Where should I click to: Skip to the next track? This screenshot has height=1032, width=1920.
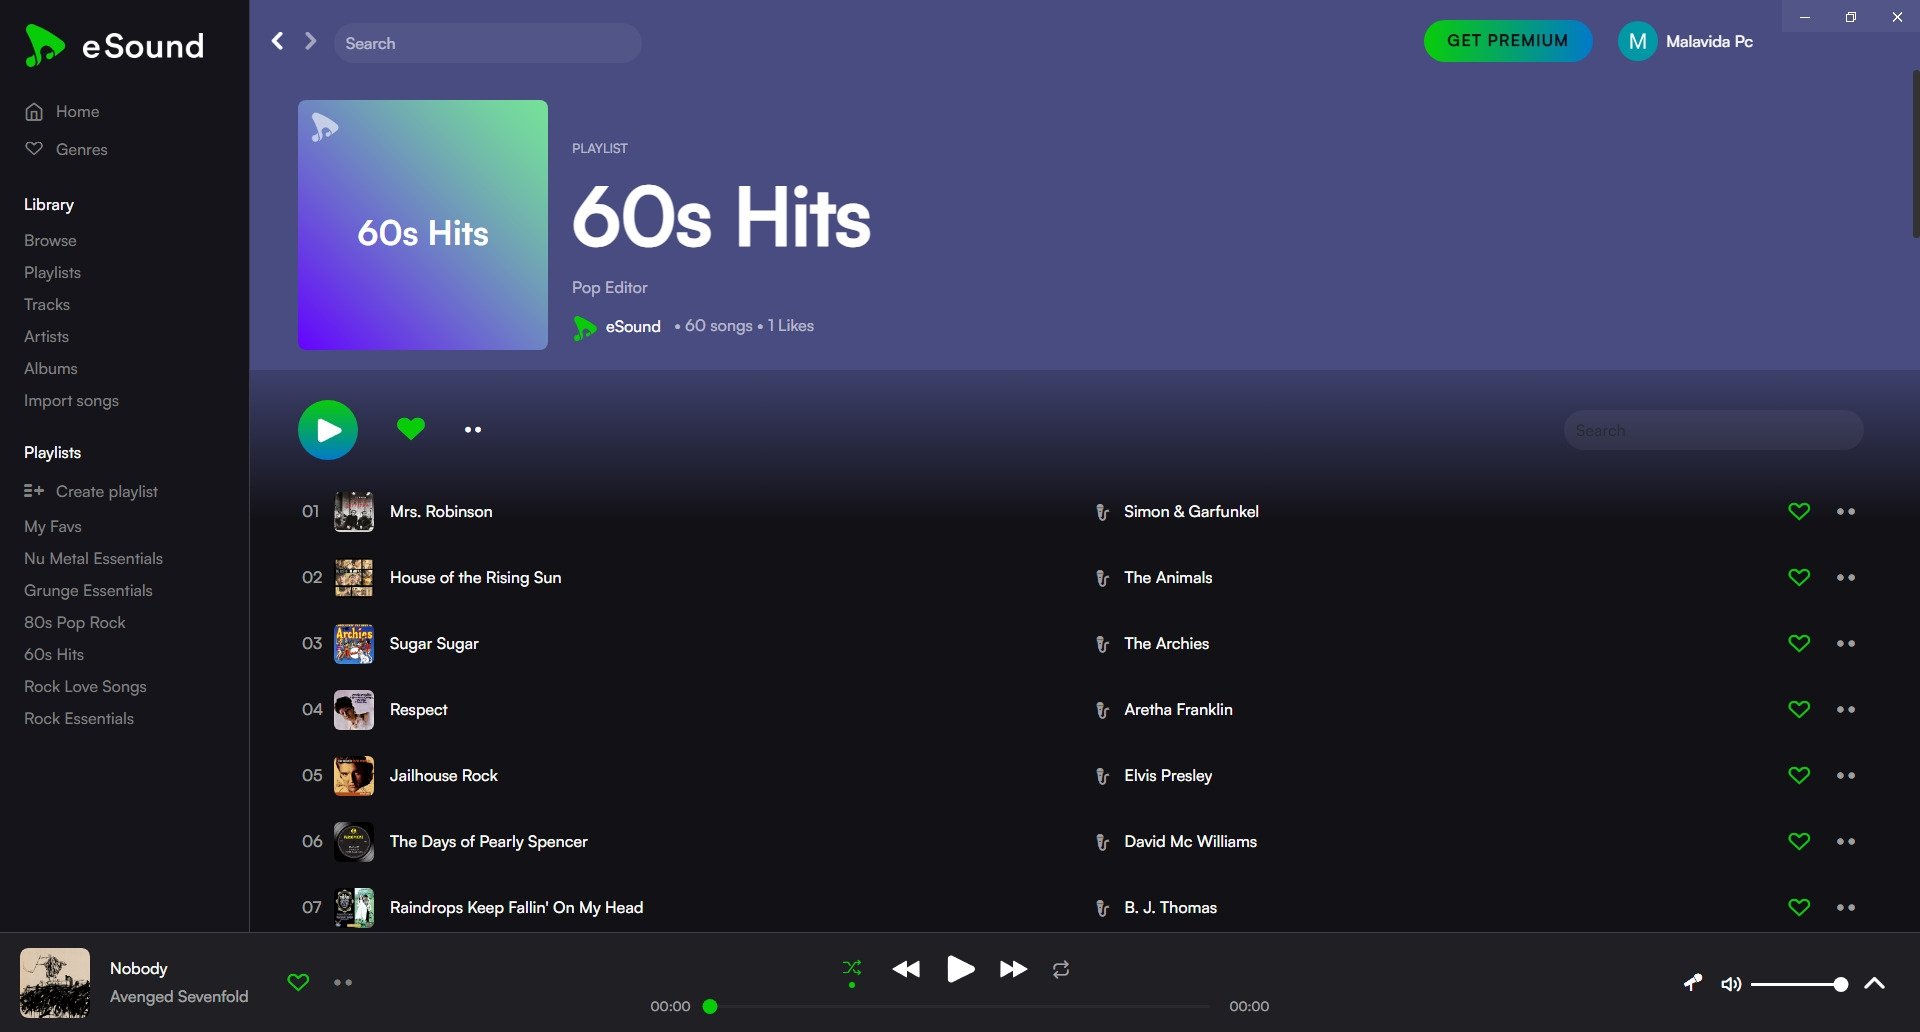[1013, 969]
